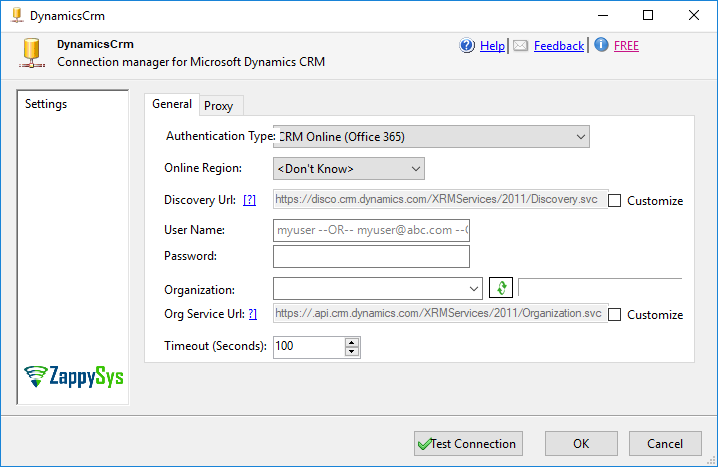Click the blue Help question mark icon
The height and width of the screenshot is (467, 718).
click(x=467, y=45)
